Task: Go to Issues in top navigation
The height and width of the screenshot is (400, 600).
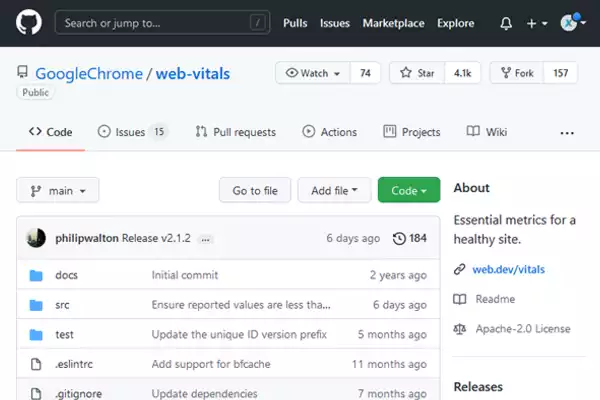Action: point(335,23)
